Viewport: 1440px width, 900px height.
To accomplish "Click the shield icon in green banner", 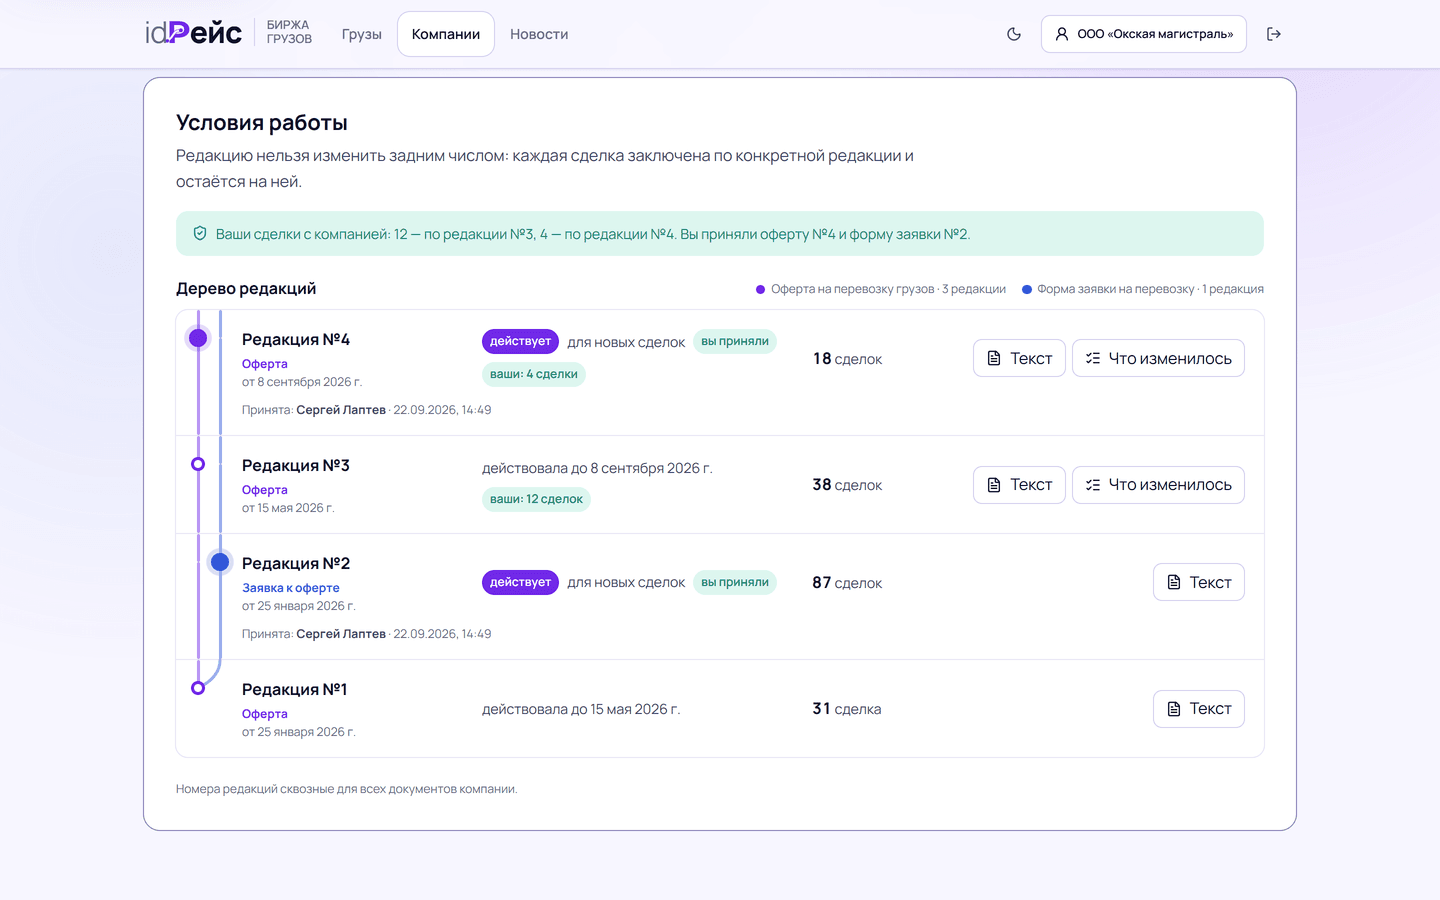I will 200,233.
